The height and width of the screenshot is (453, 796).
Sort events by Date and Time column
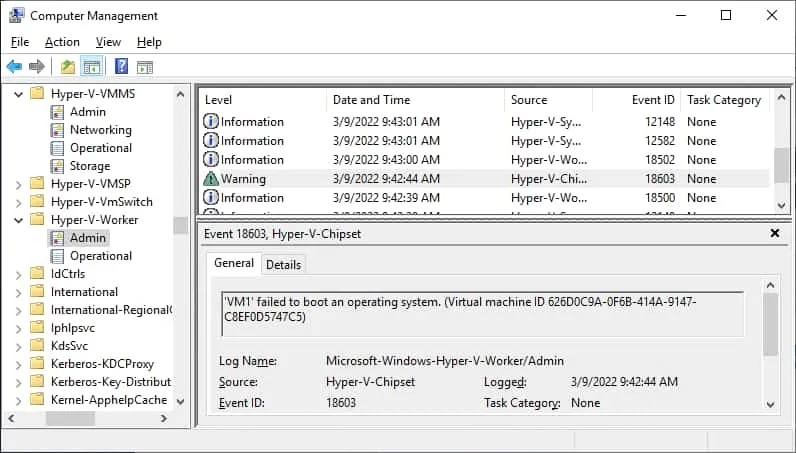pos(371,100)
